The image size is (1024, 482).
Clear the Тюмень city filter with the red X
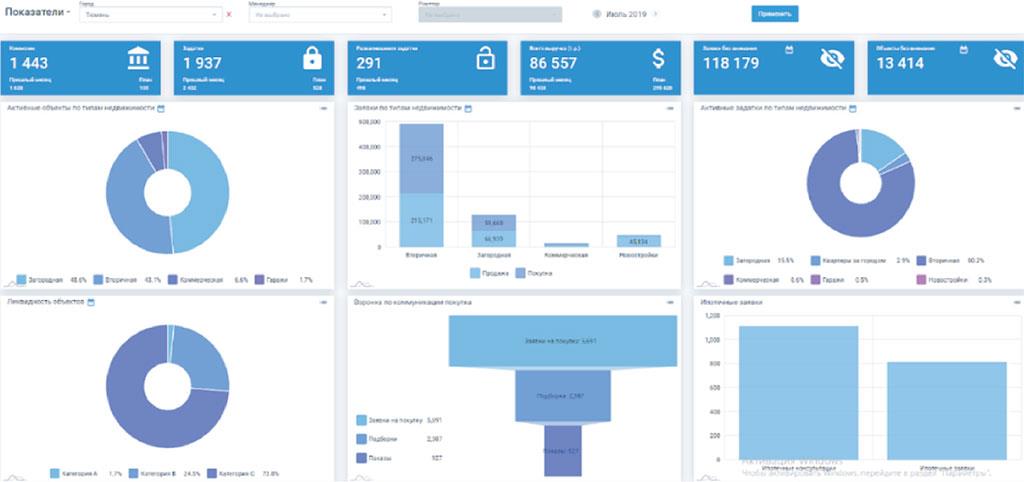229,15
